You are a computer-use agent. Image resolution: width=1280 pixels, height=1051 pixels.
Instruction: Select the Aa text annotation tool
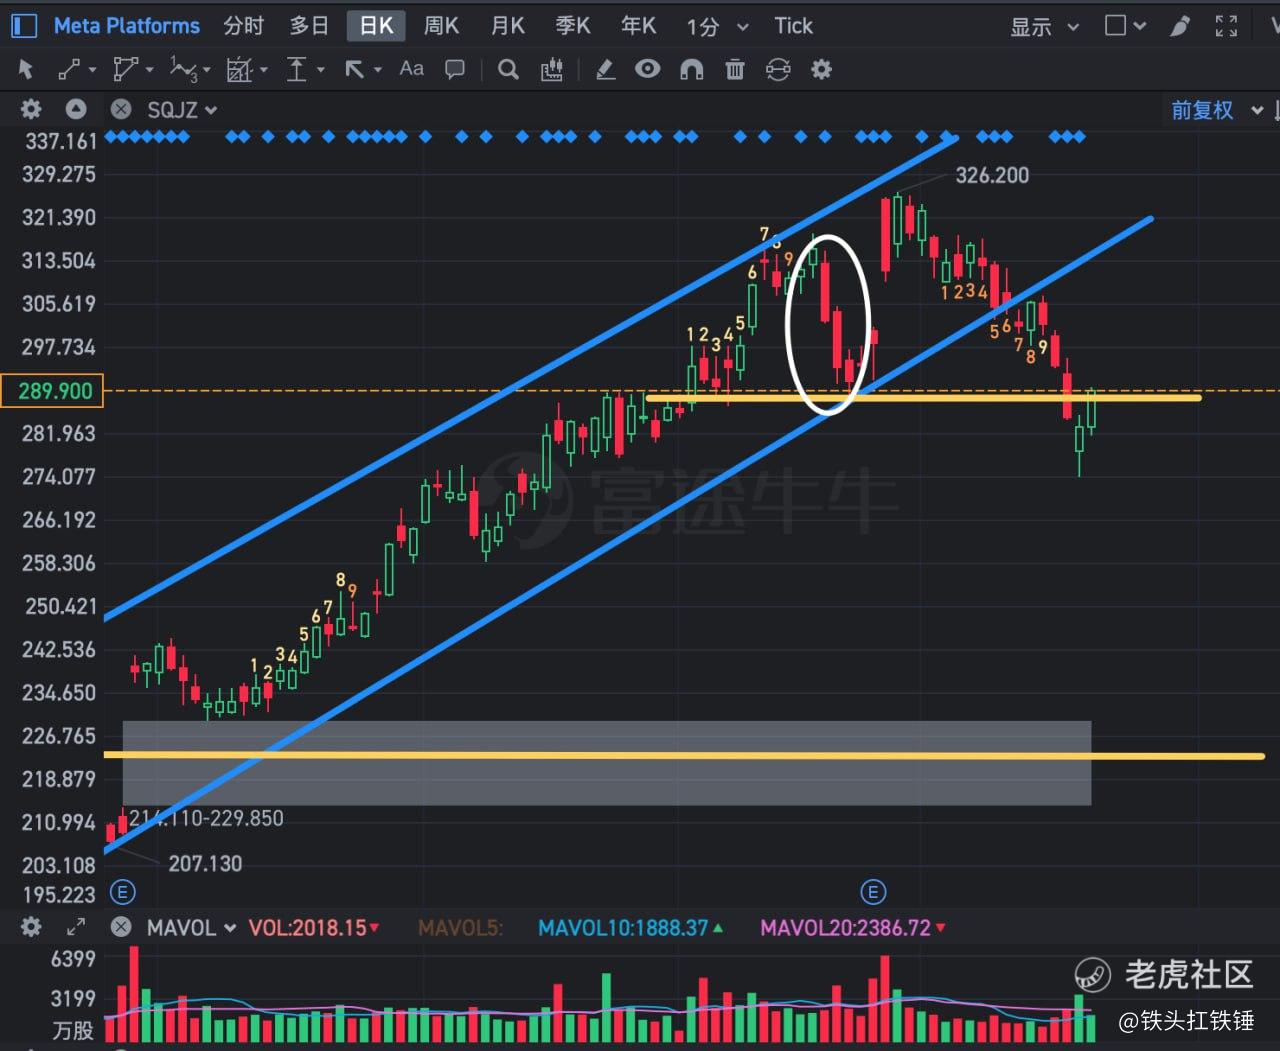[x=412, y=68]
